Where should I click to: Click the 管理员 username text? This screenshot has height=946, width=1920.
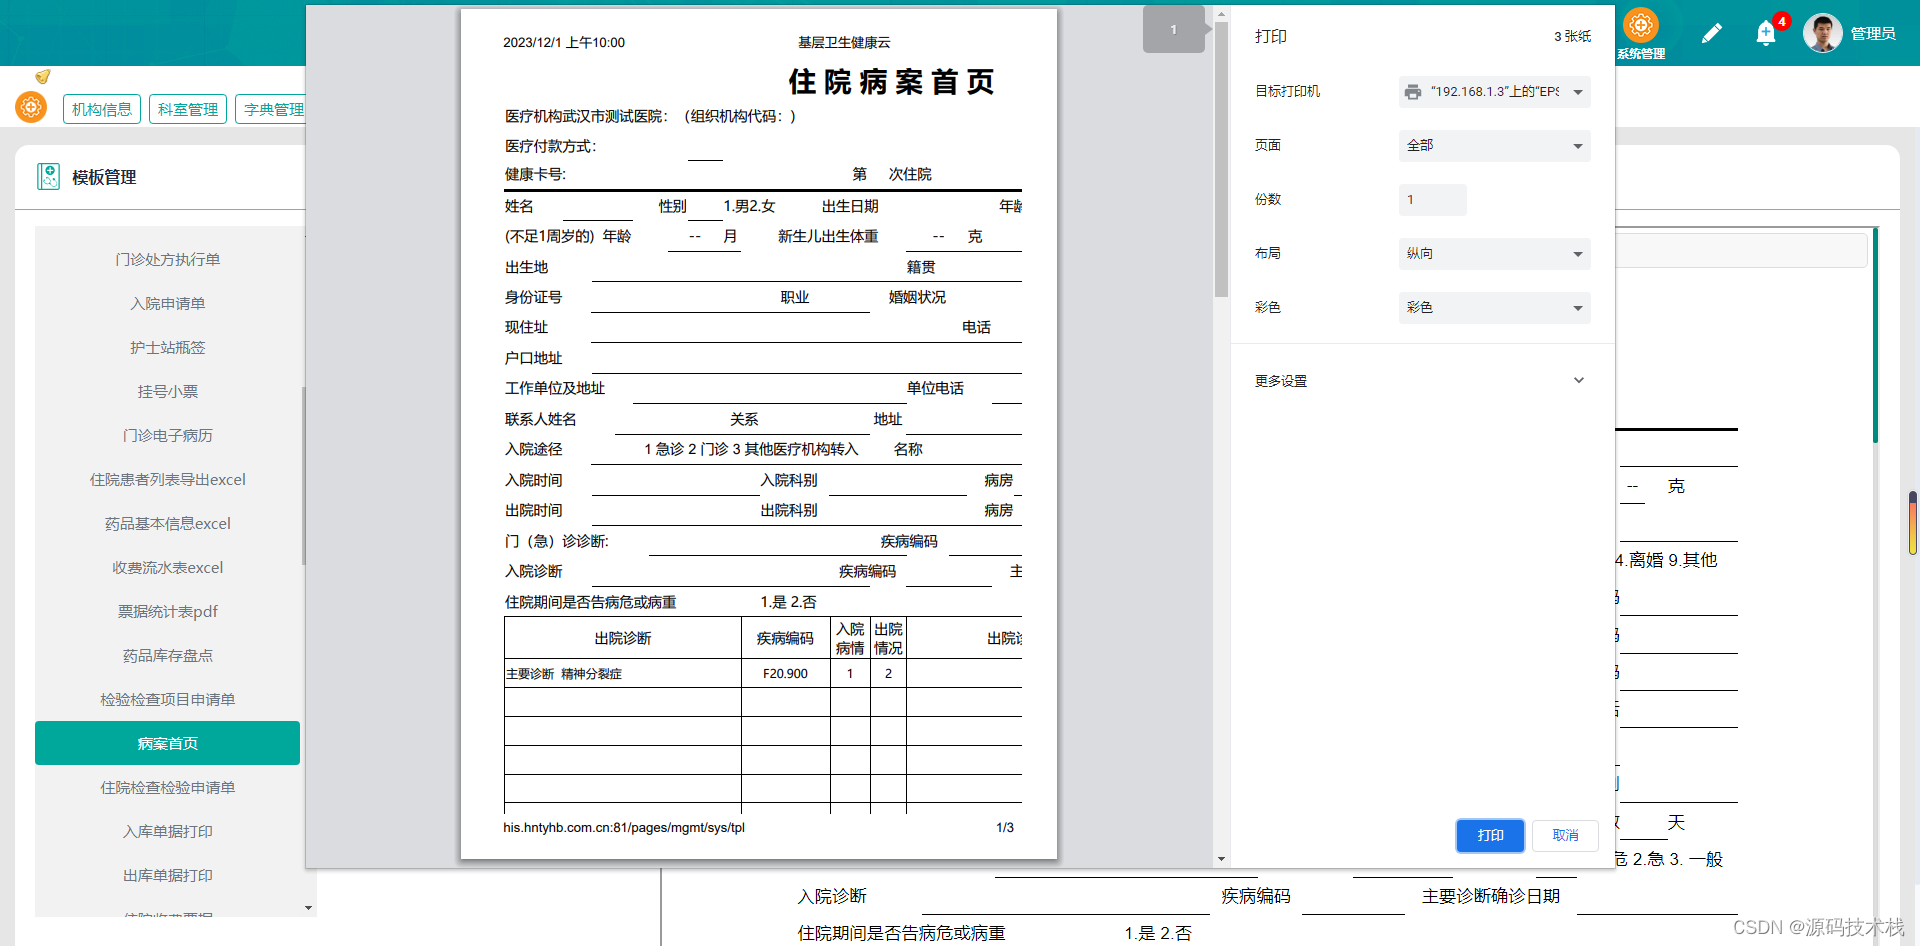coord(1873,33)
